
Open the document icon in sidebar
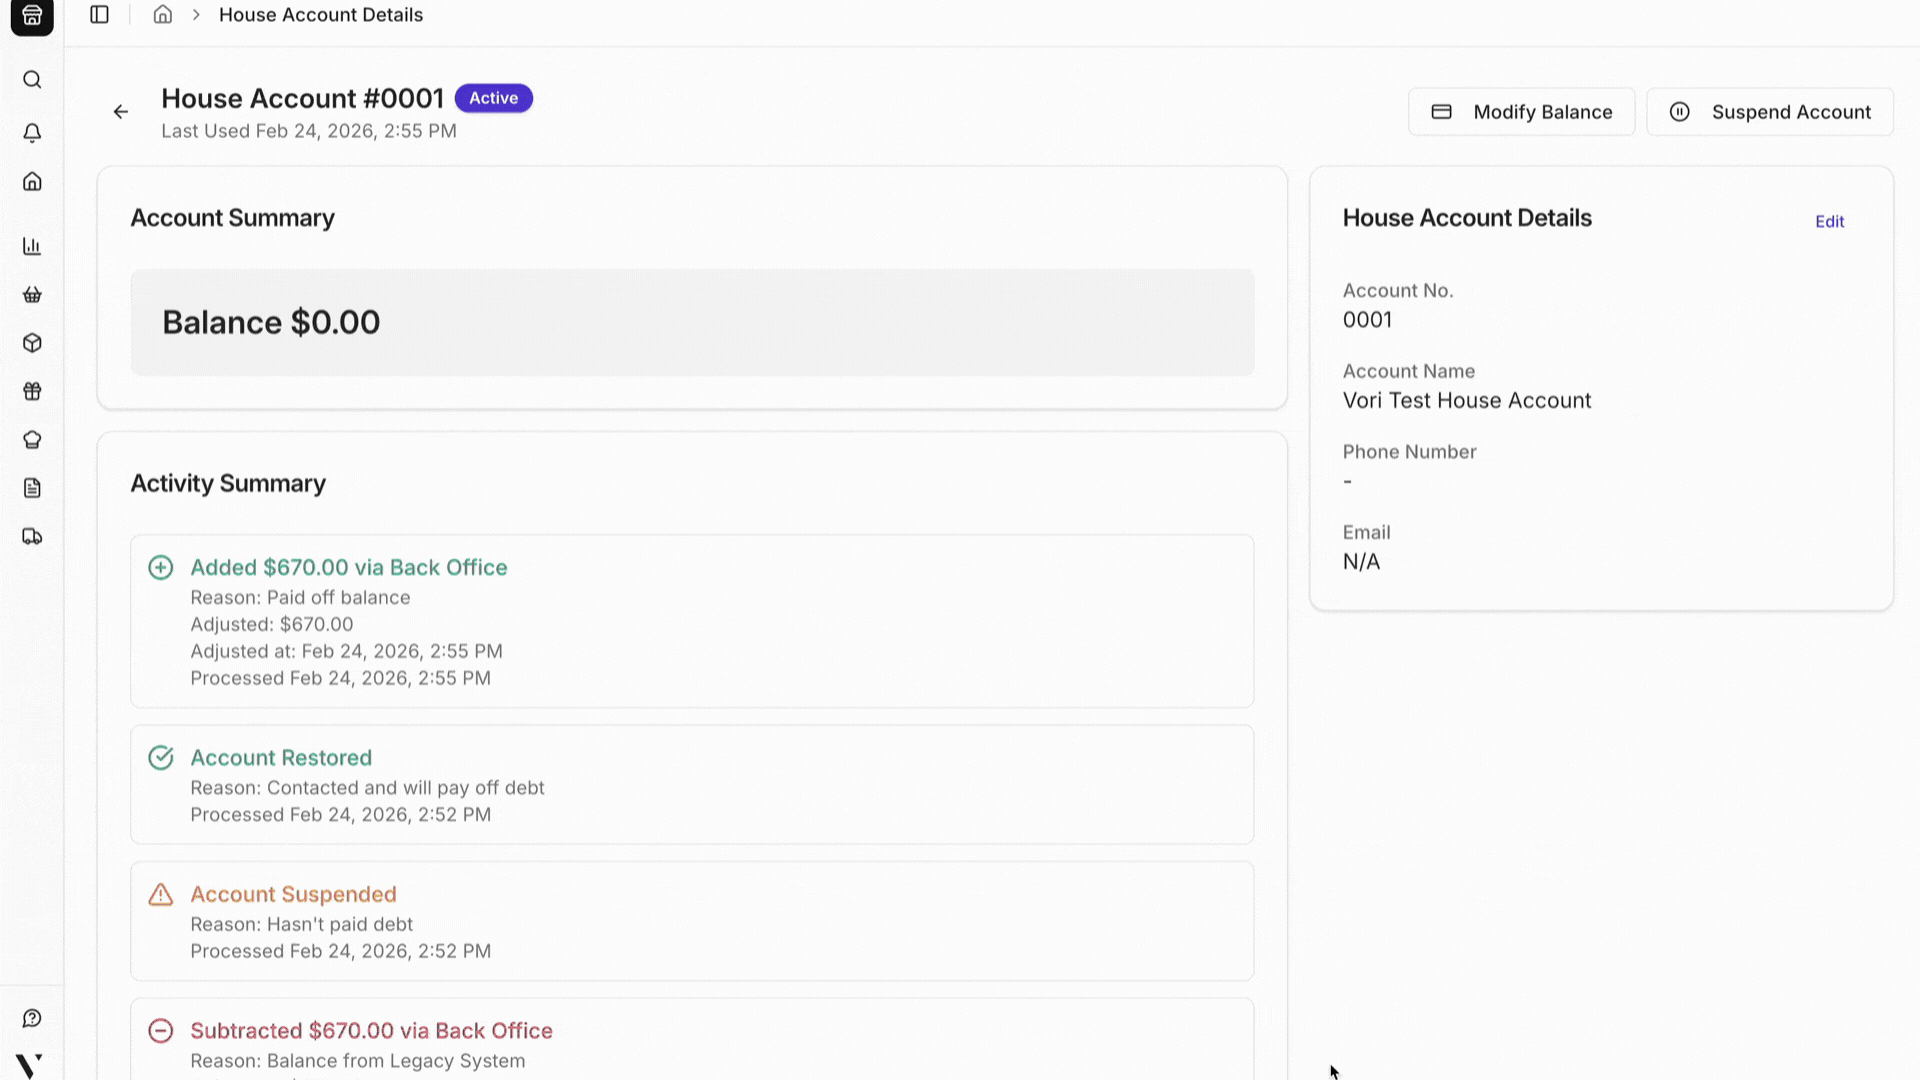pos(32,488)
